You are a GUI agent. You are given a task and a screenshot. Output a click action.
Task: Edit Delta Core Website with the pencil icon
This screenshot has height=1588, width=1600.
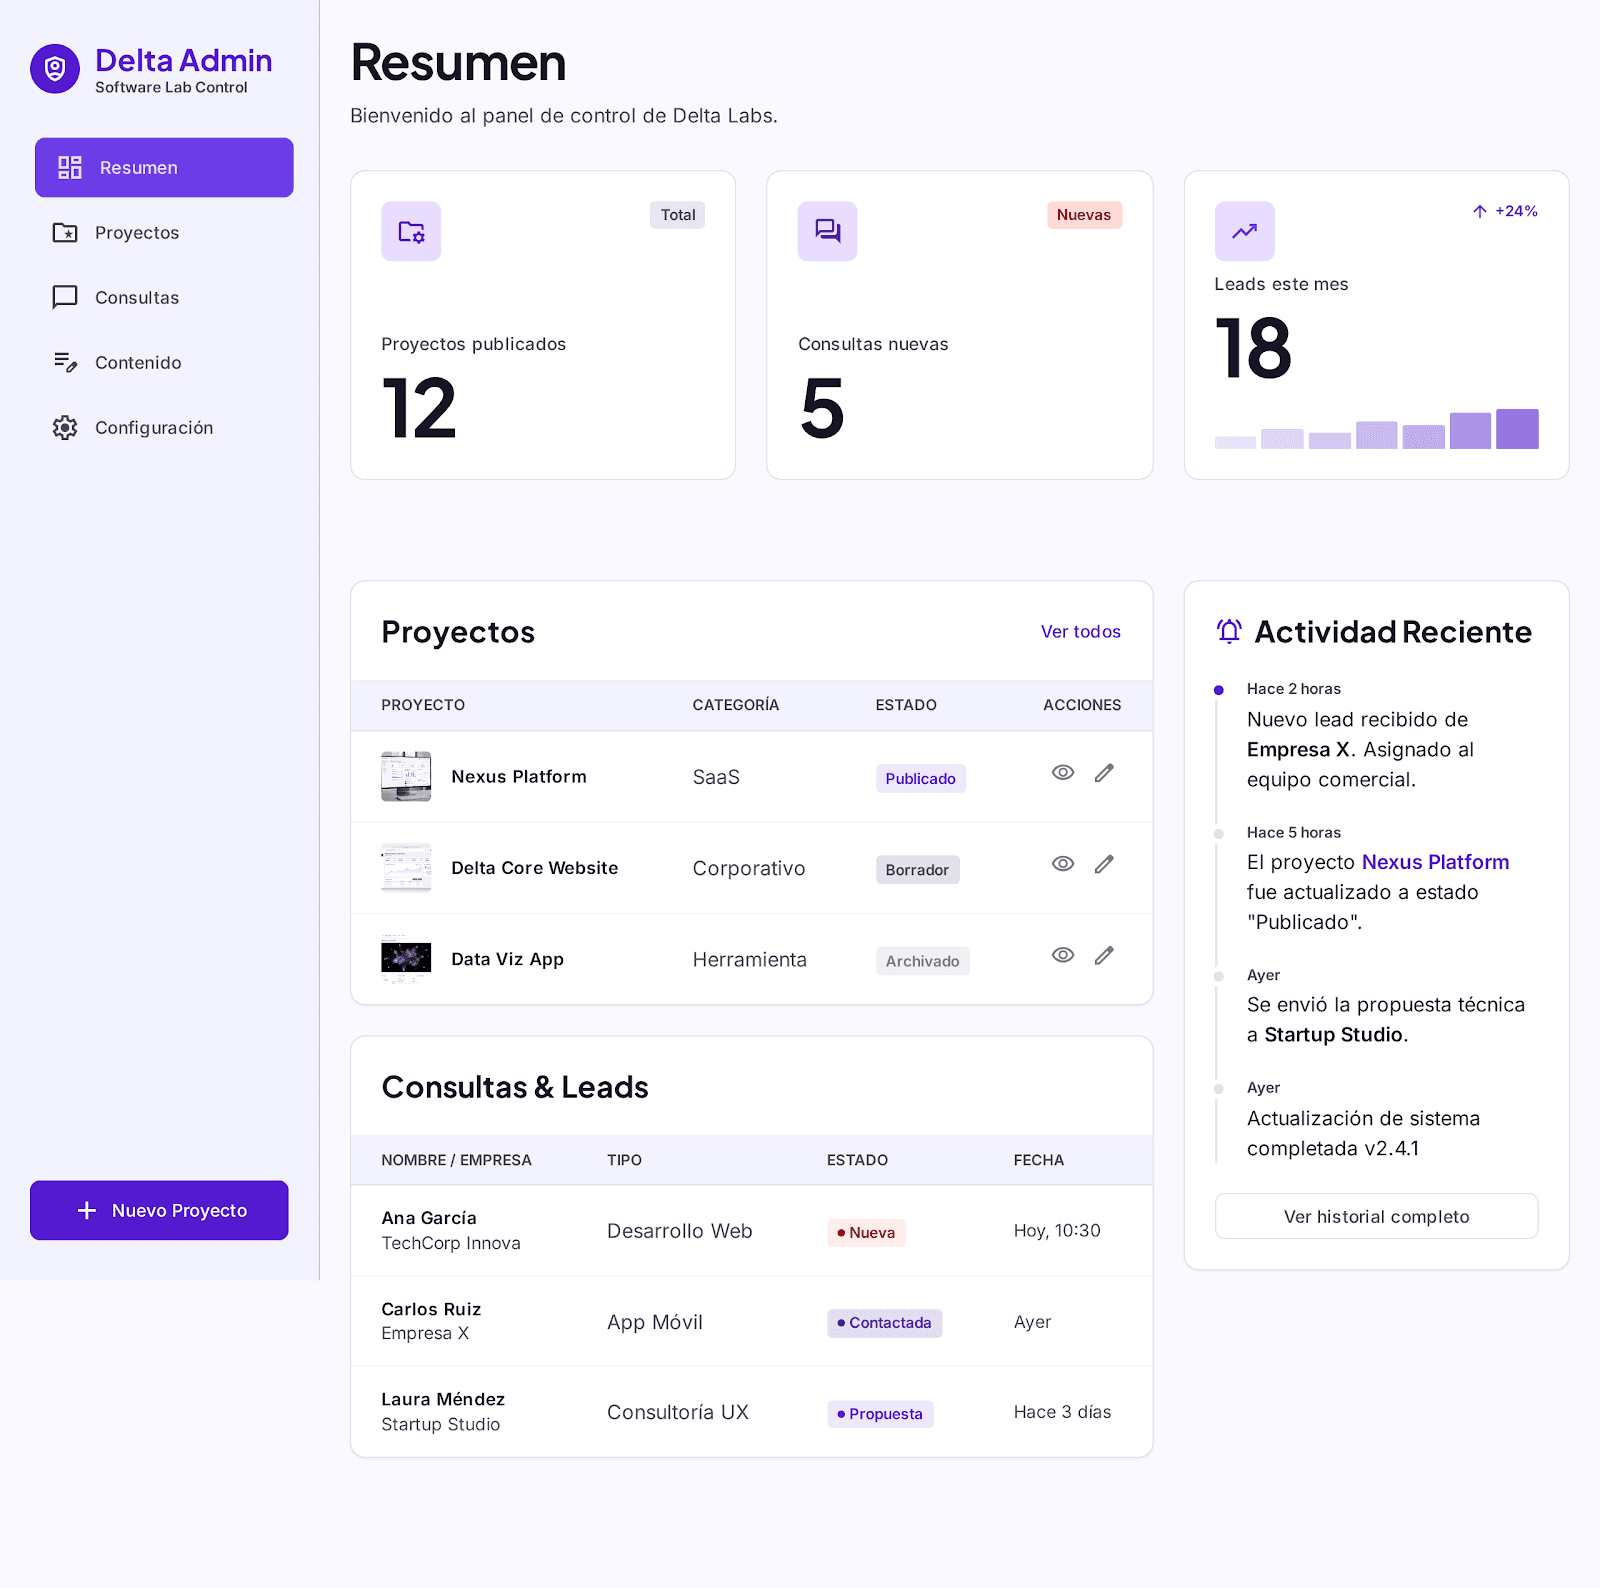(1104, 864)
